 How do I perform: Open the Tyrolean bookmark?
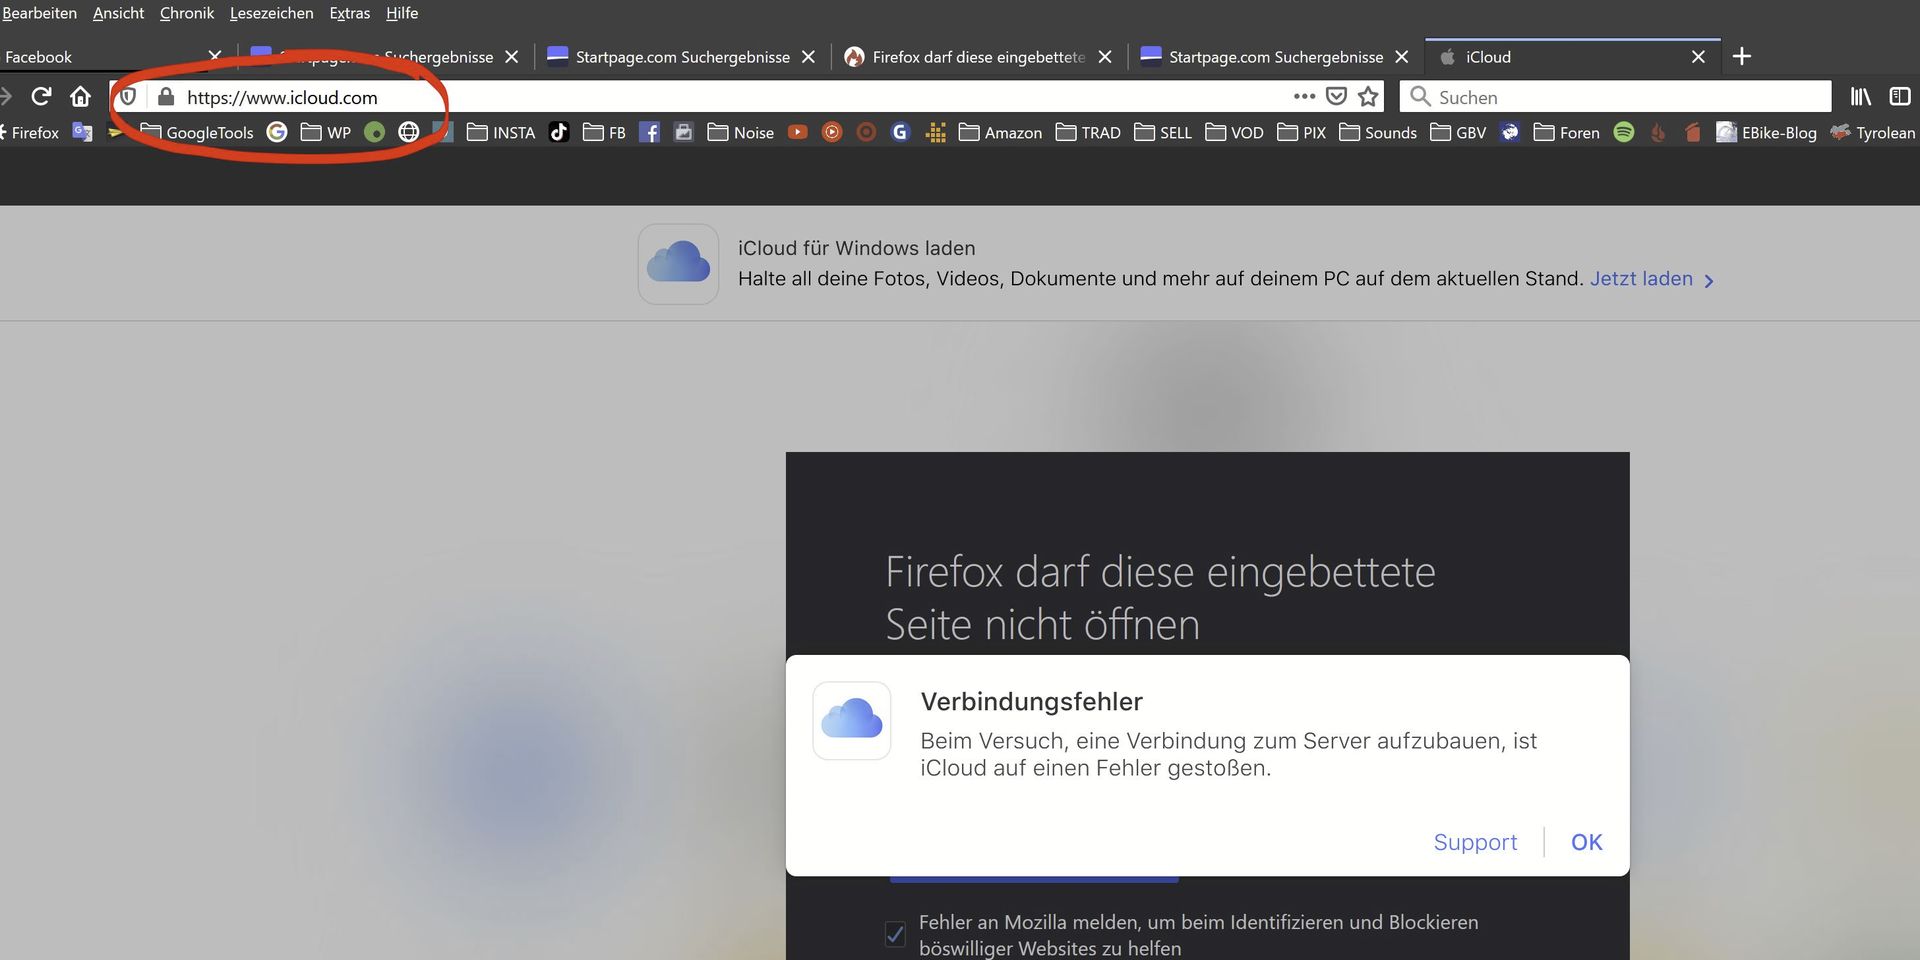tap(1874, 132)
